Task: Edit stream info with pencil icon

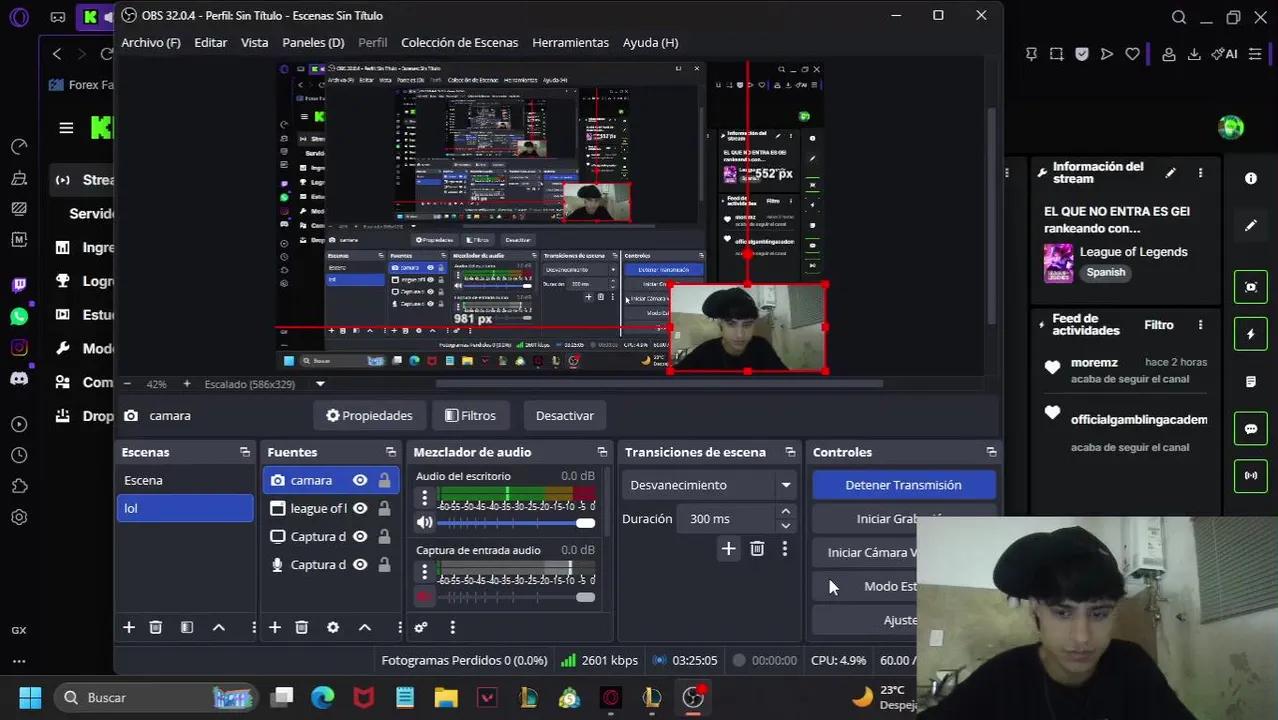Action: 1171,171
